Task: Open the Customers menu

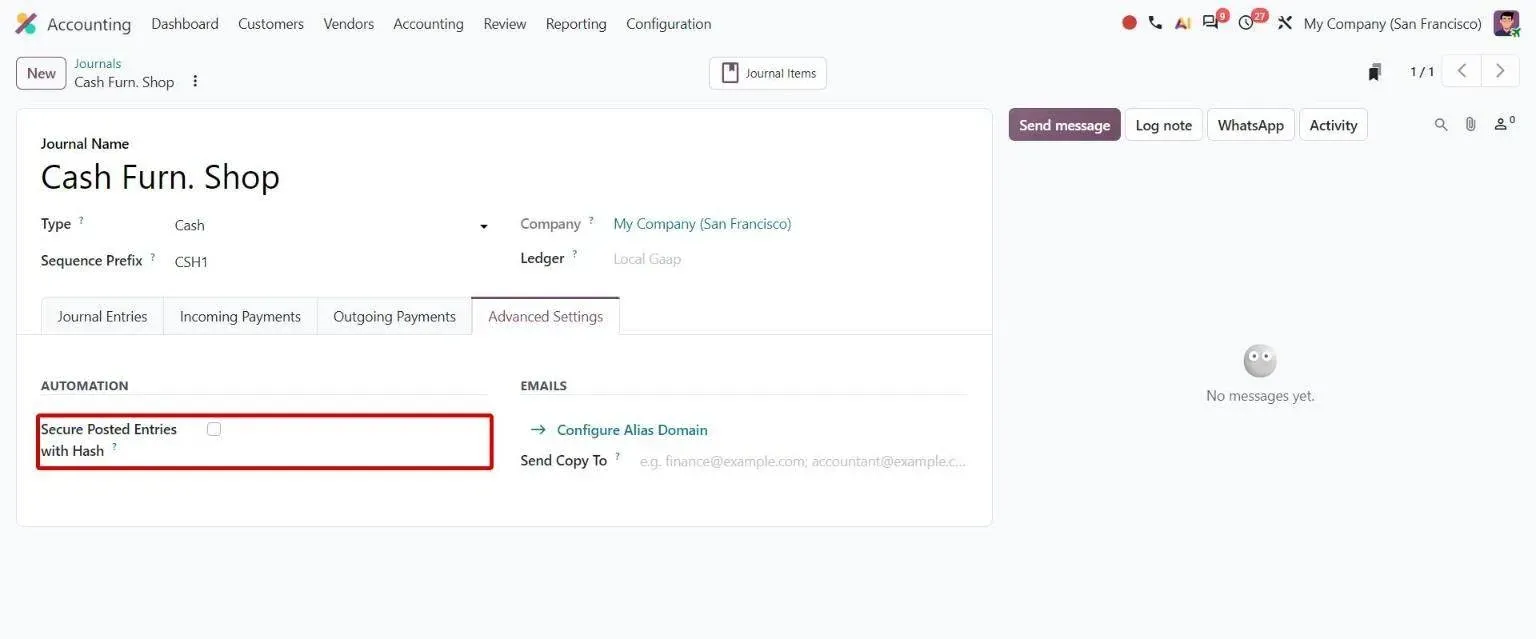Action: tap(271, 23)
